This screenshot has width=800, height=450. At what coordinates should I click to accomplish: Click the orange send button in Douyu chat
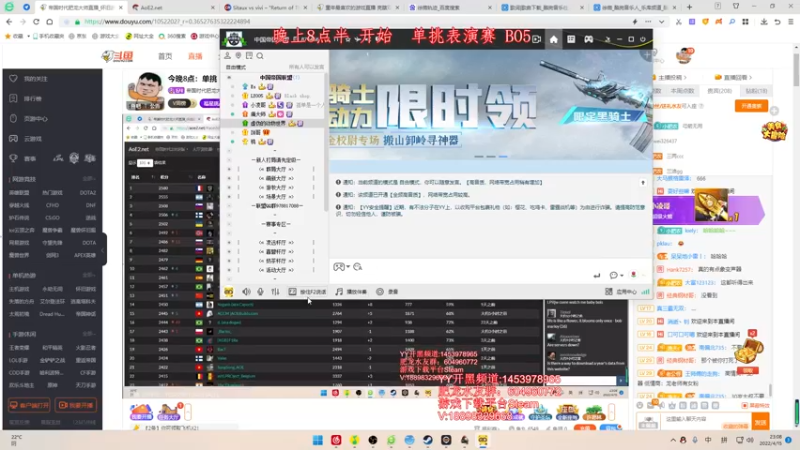[761, 422]
